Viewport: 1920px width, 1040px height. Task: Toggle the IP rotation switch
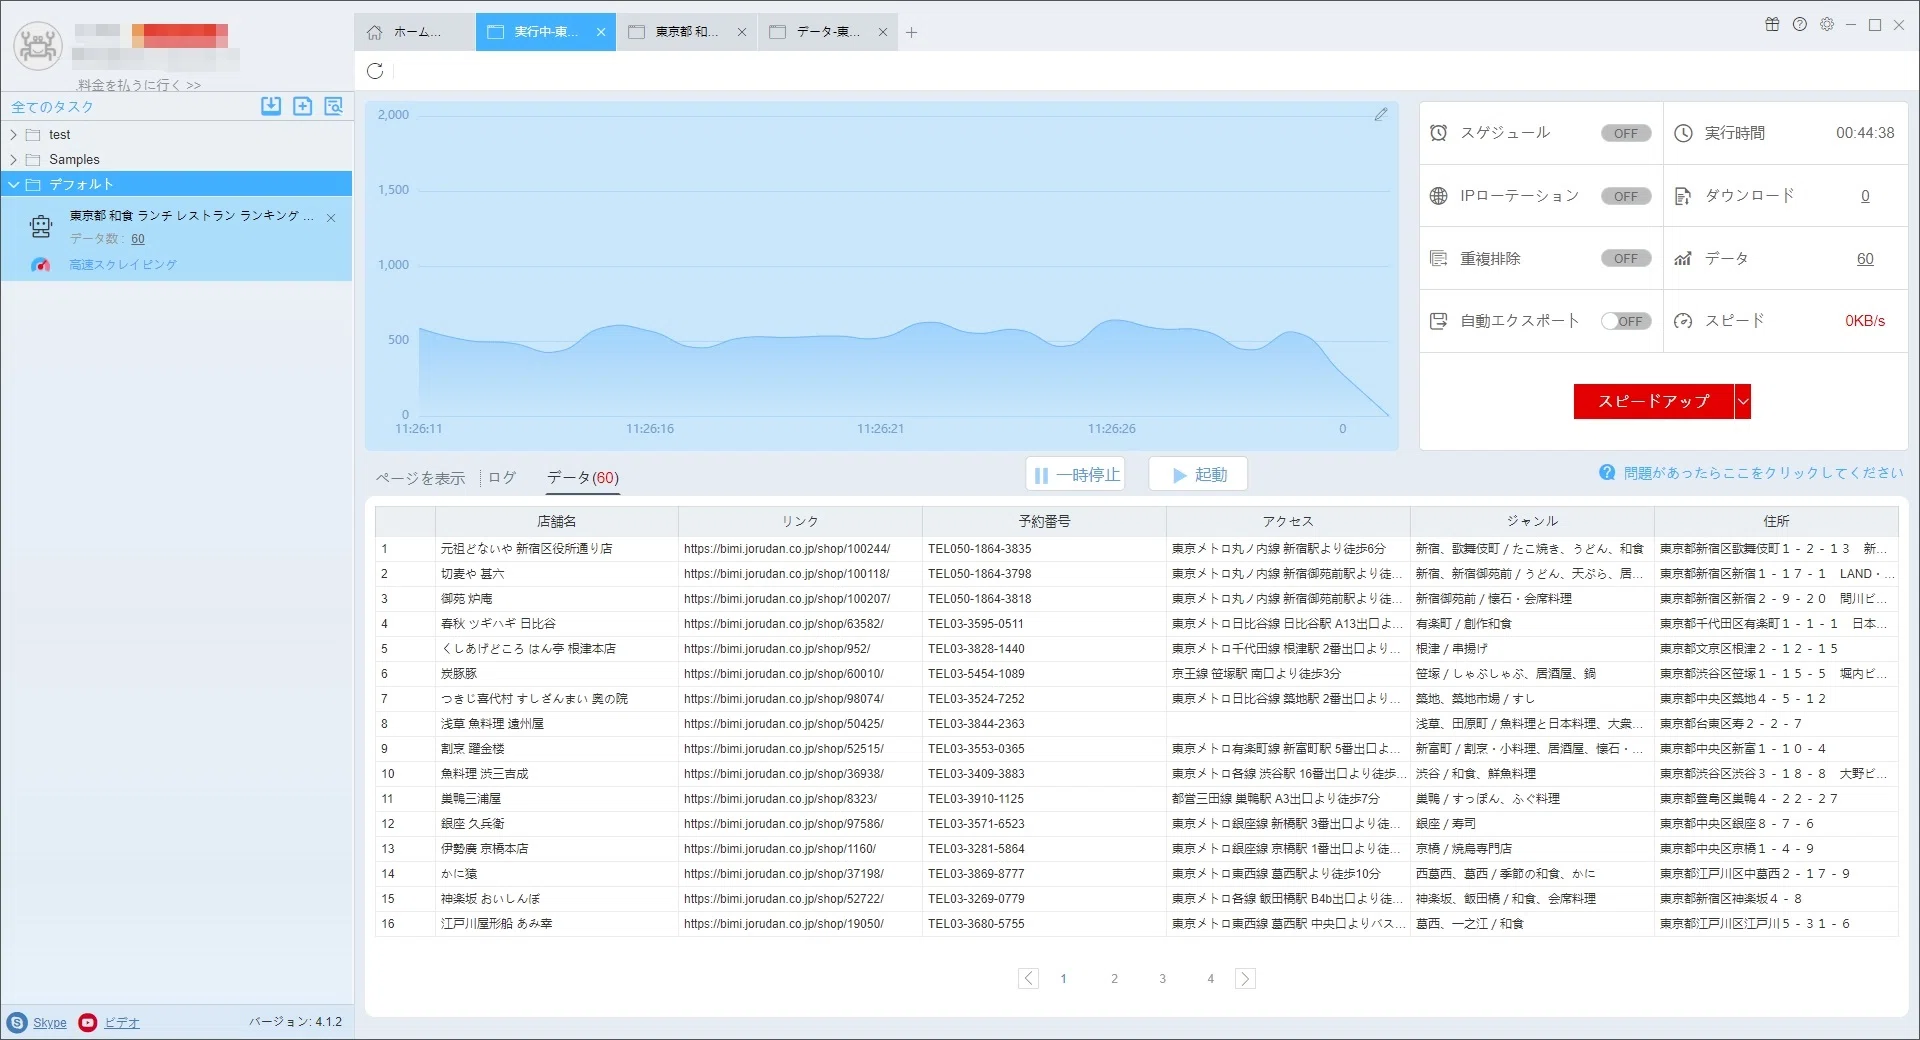point(1626,196)
